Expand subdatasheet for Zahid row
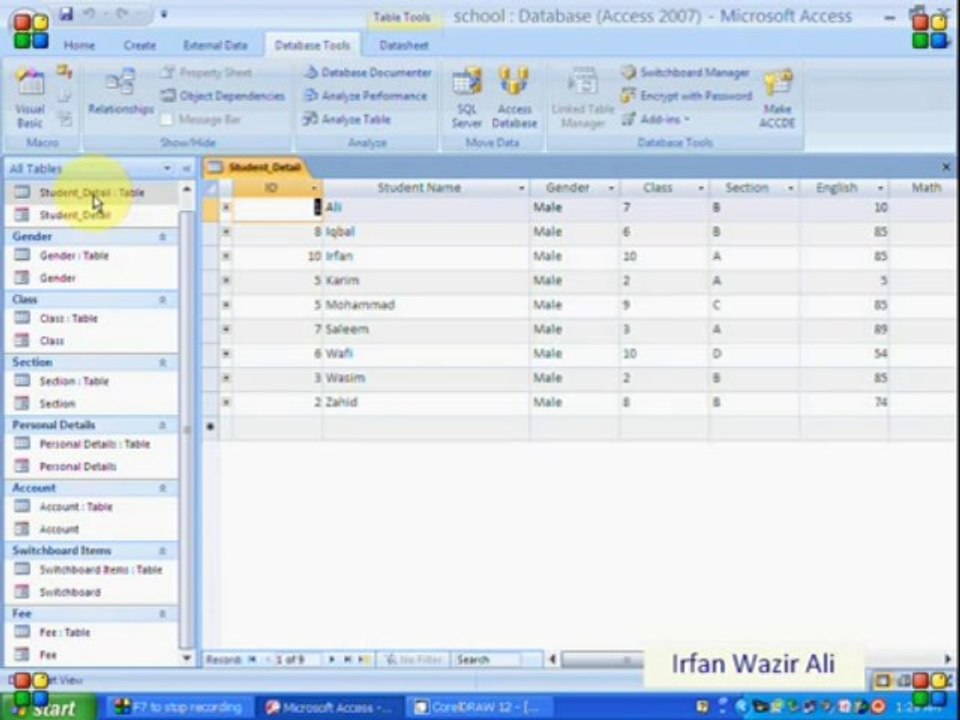 [x=226, y=402]
